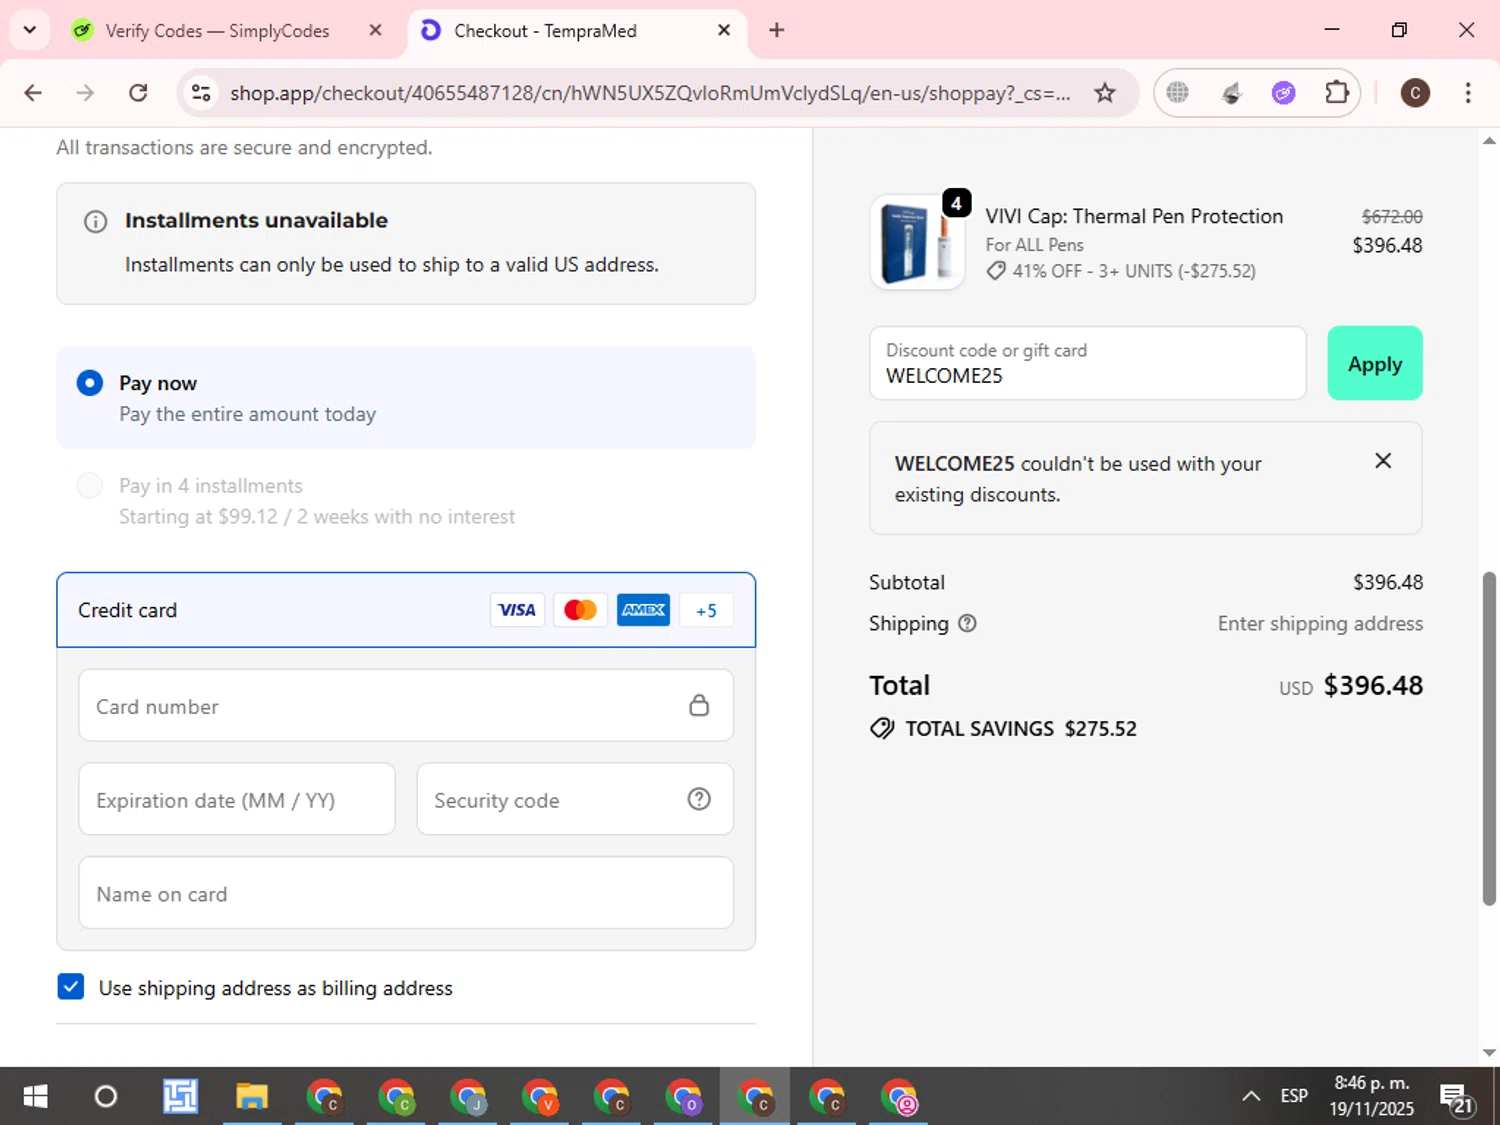1500x1125 pixels.
Task: Click the Credit card payment header
Action: click(406, 610)
